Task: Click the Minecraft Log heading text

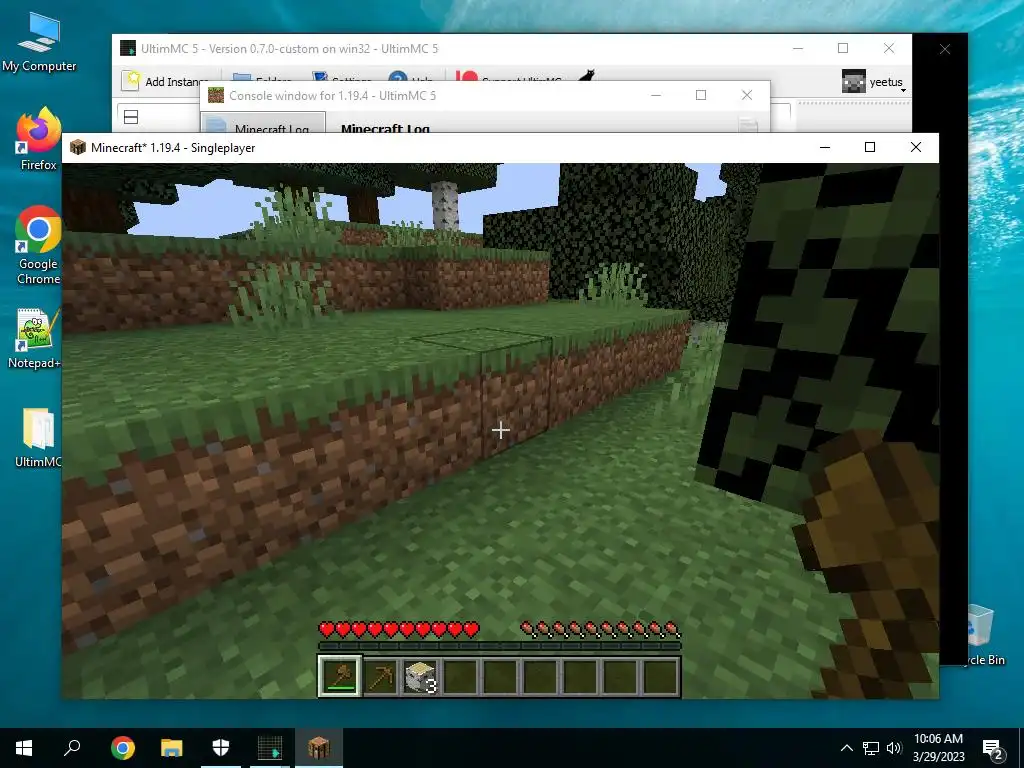Action: pos(385,128)
